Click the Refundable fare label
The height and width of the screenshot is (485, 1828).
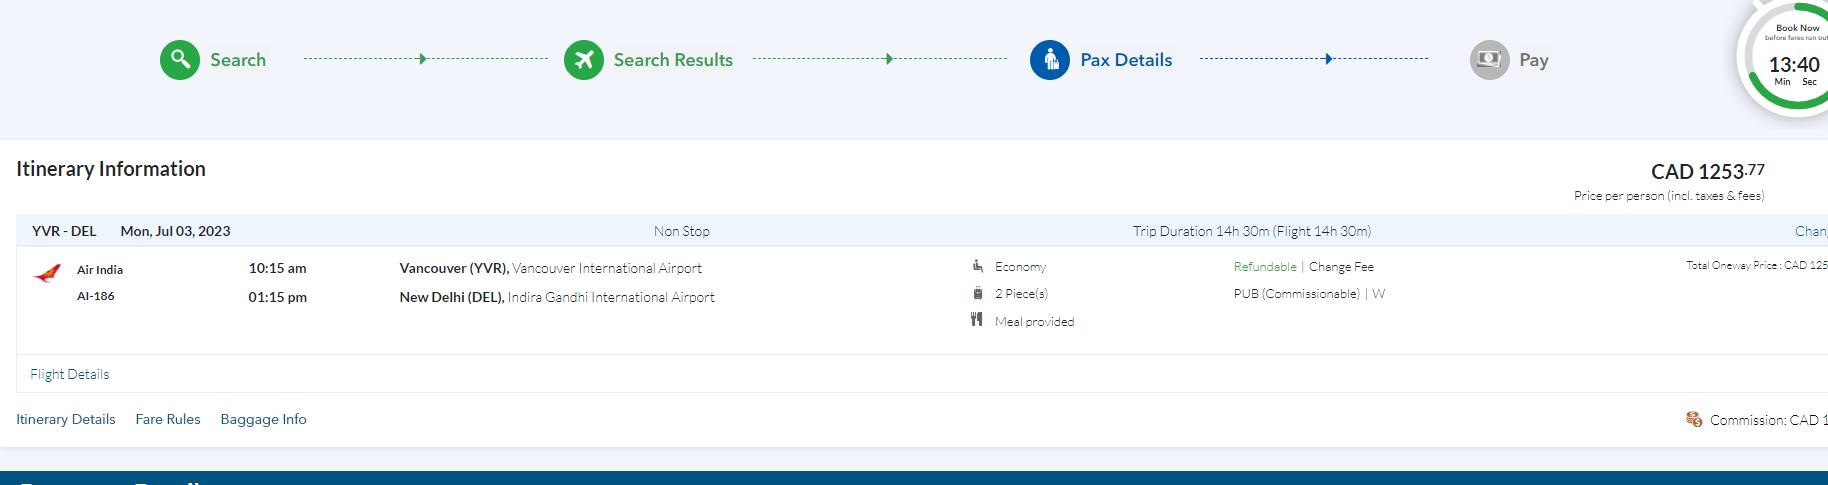pyautogui.click(x=1265, y=267)
